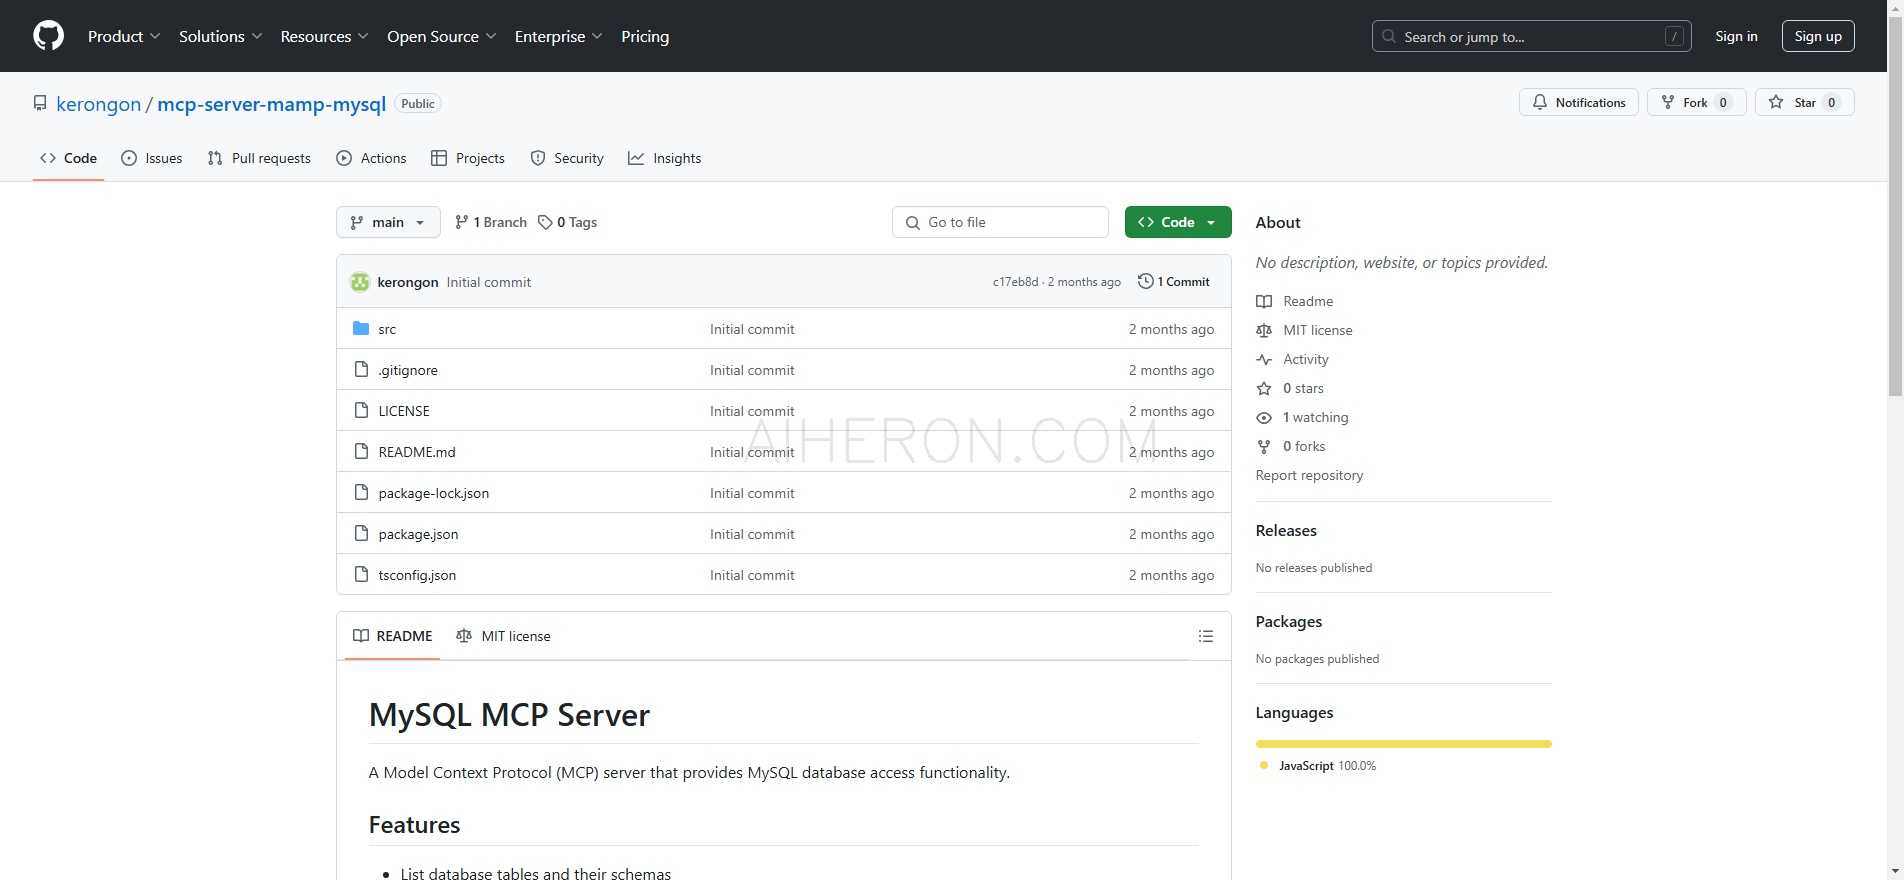Click the file icon next to README.md

(x=361, y=452)
